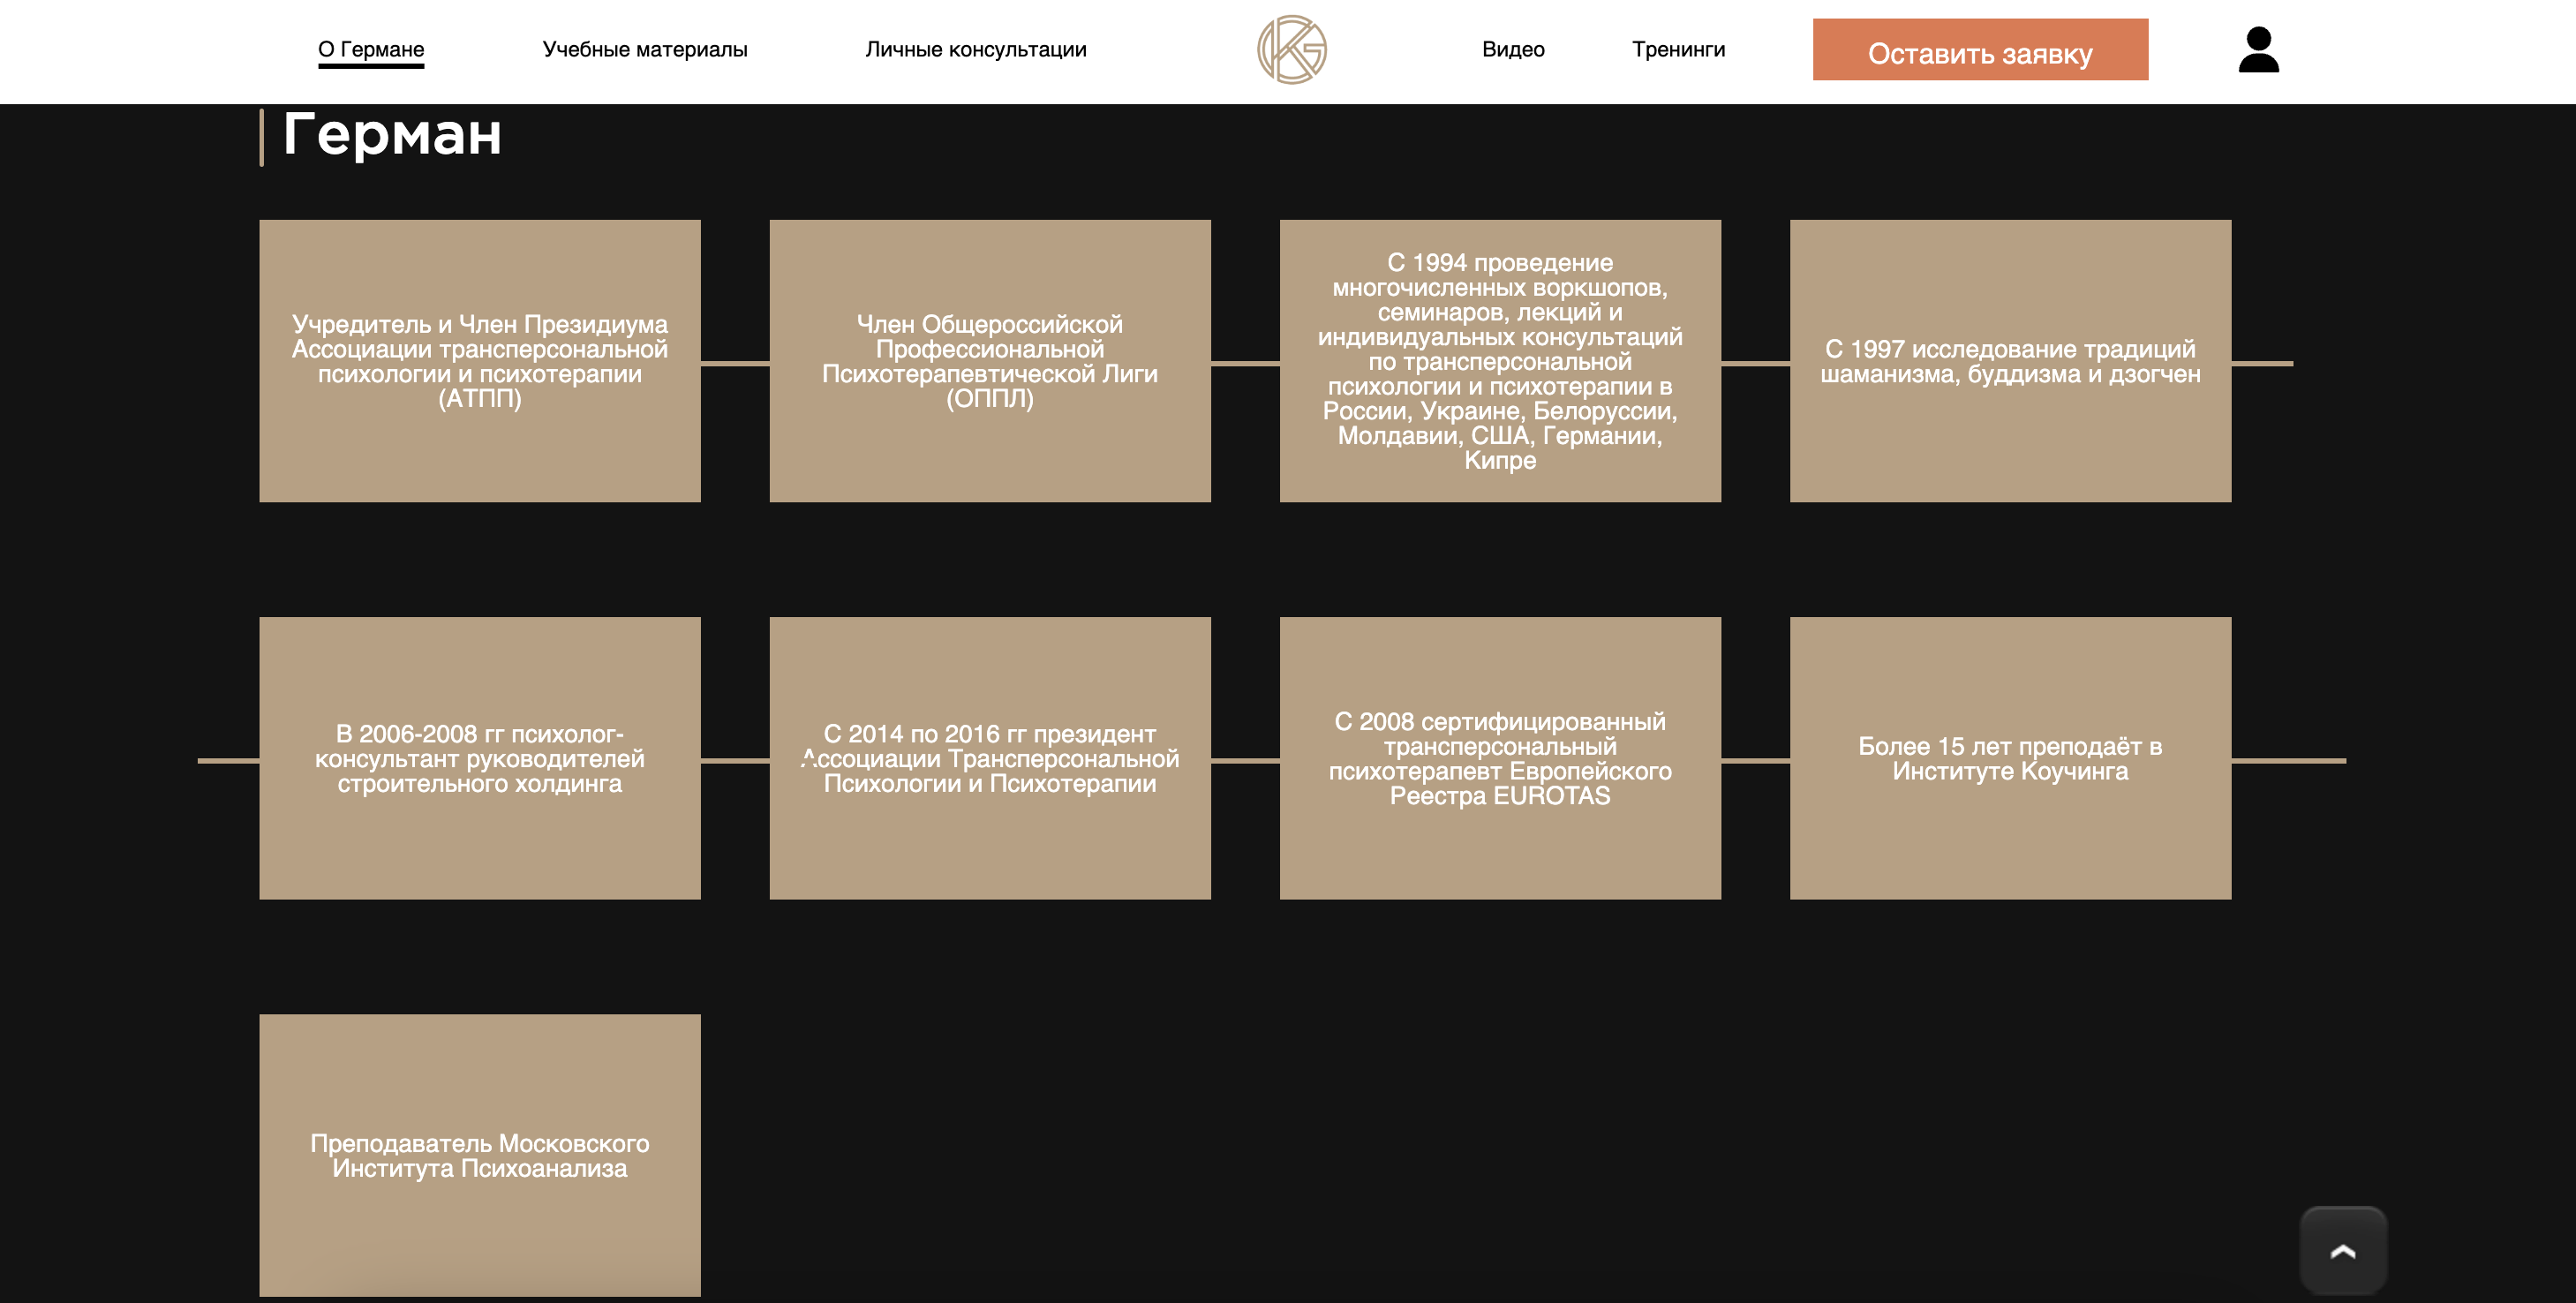Image resolution: width=2576 pixels, height=1303 pixels.
Task: Click the connector line after шаманизм card
Action: [2262, 364]
